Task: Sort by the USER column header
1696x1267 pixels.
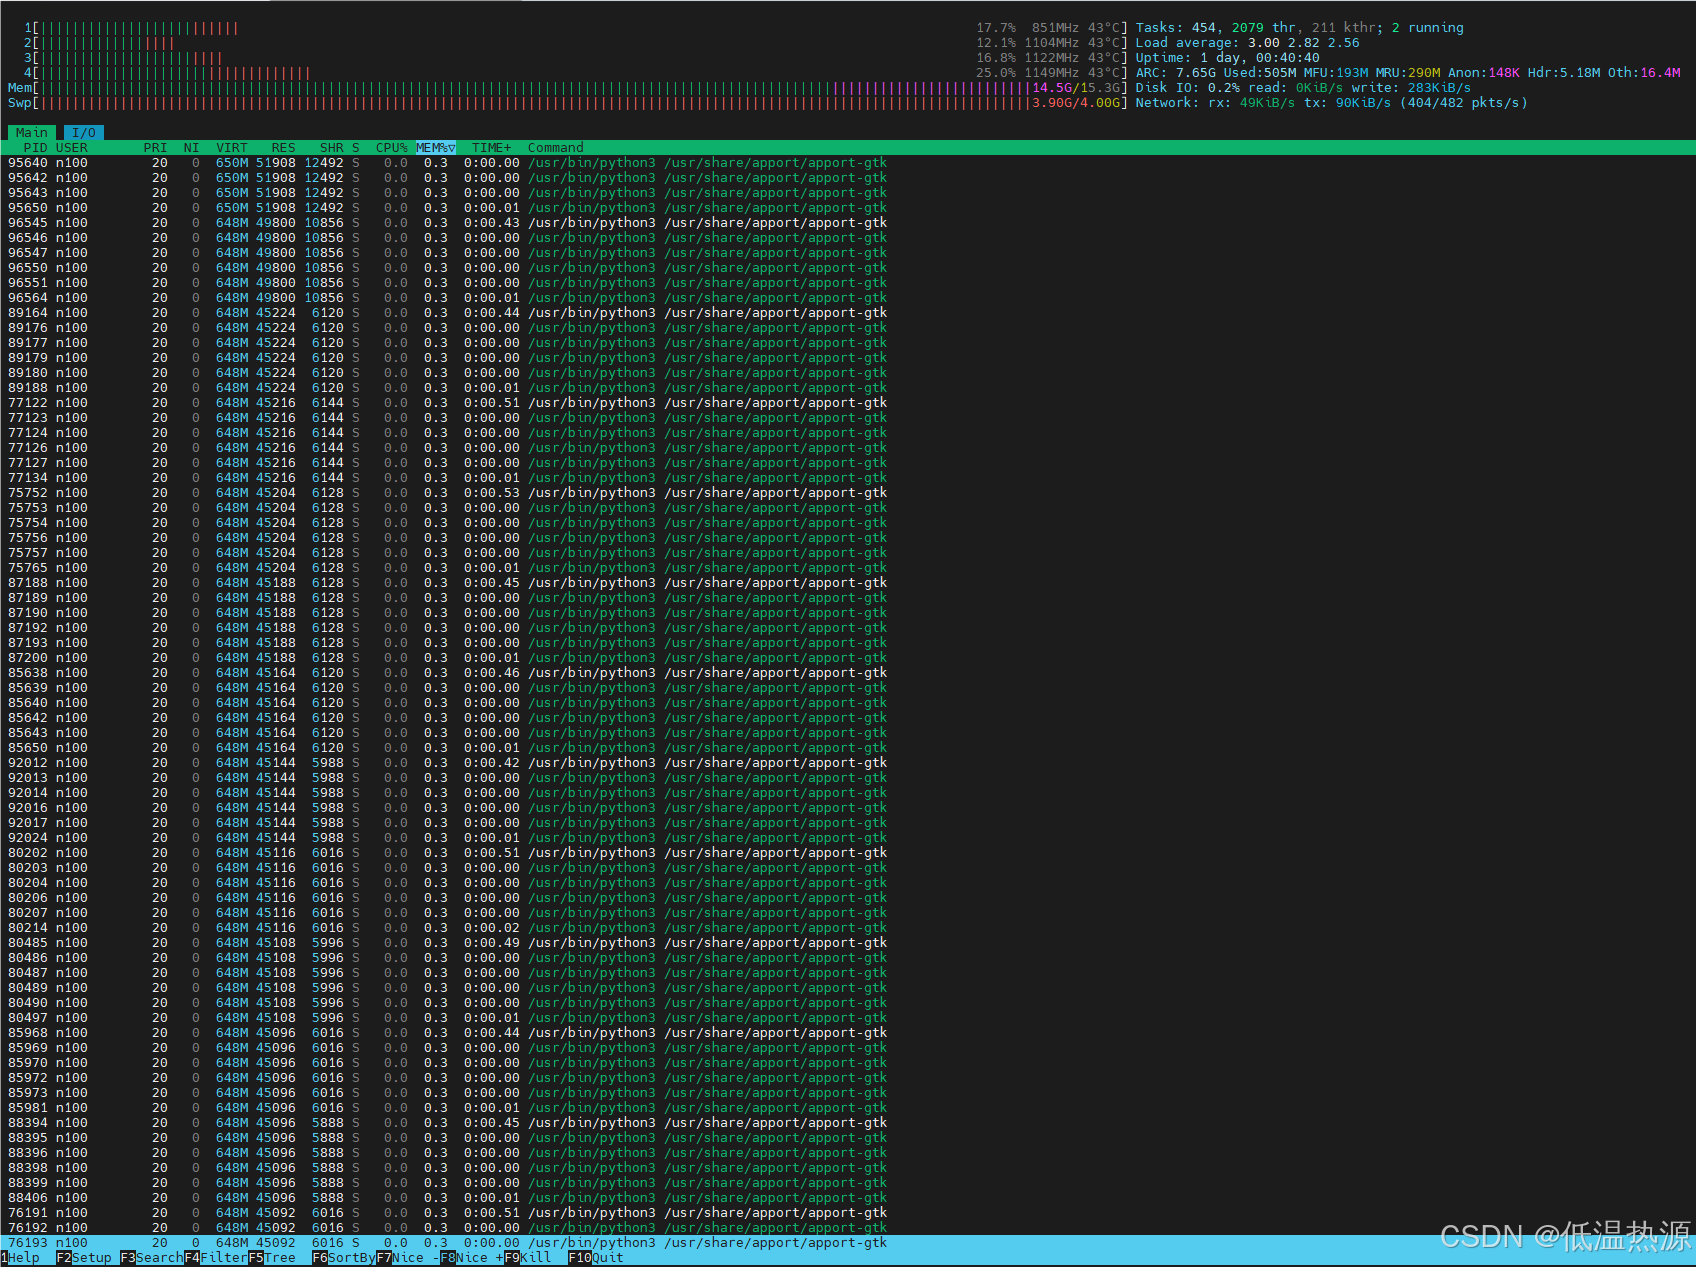Action: (x=72, y=148)
